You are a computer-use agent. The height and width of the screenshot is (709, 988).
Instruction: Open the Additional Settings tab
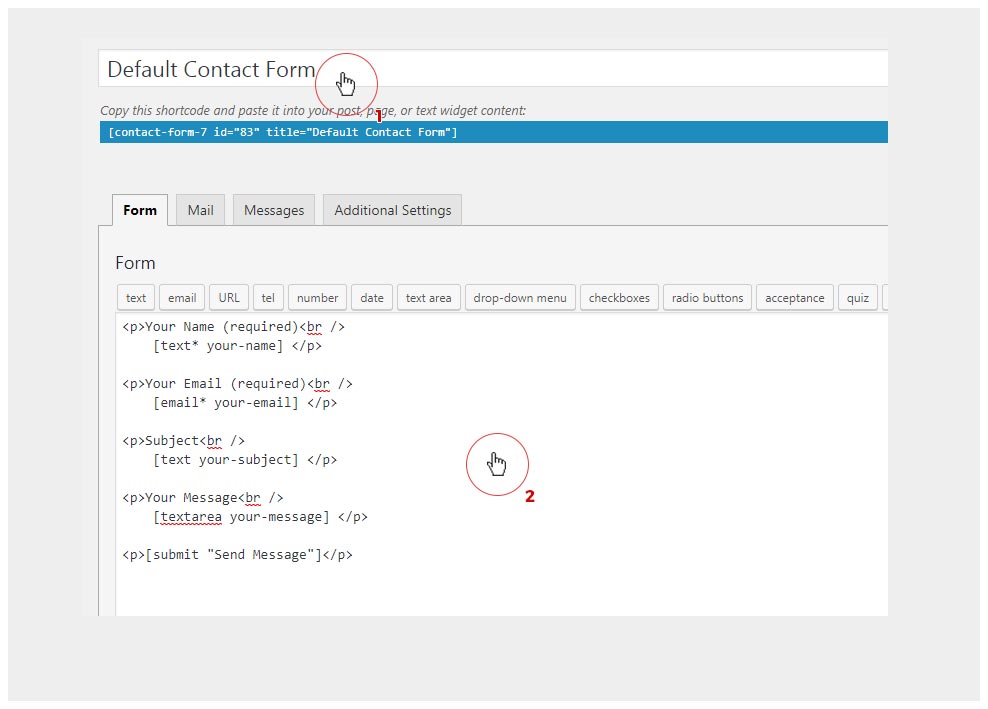392,210
